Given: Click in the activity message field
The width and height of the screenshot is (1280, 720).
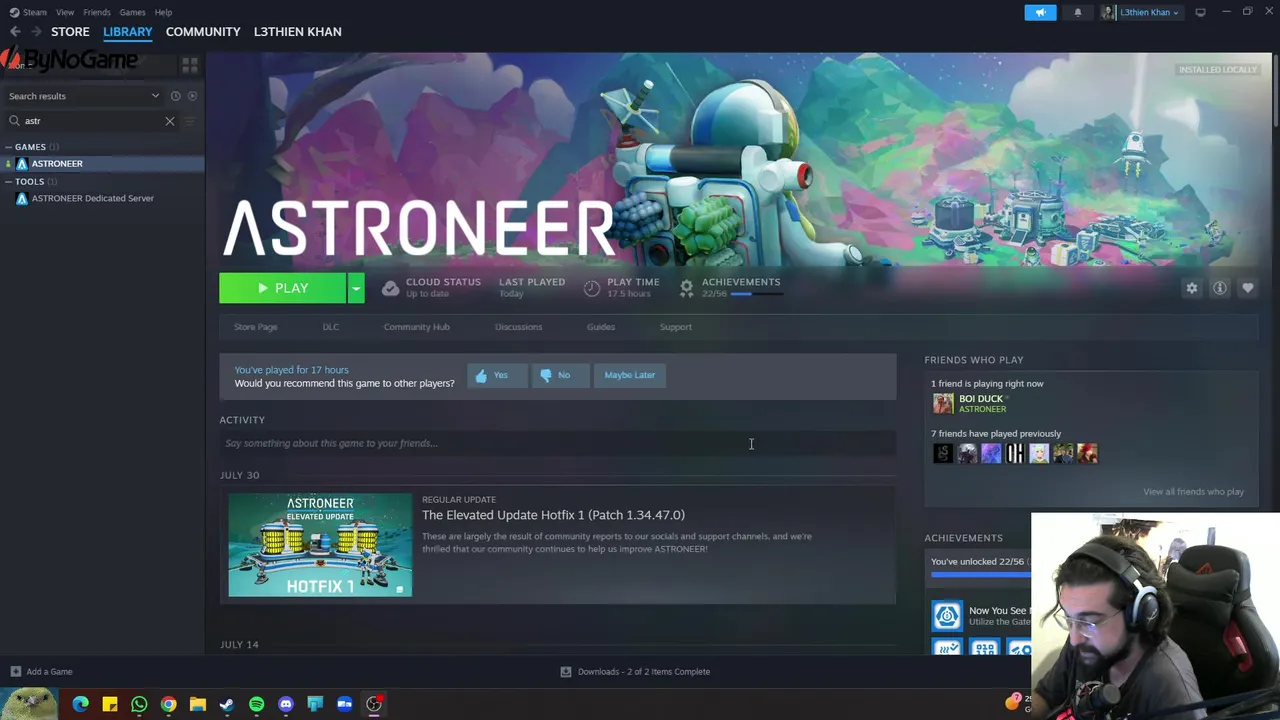Looking at the screenshot, I should tap(558, 443).
